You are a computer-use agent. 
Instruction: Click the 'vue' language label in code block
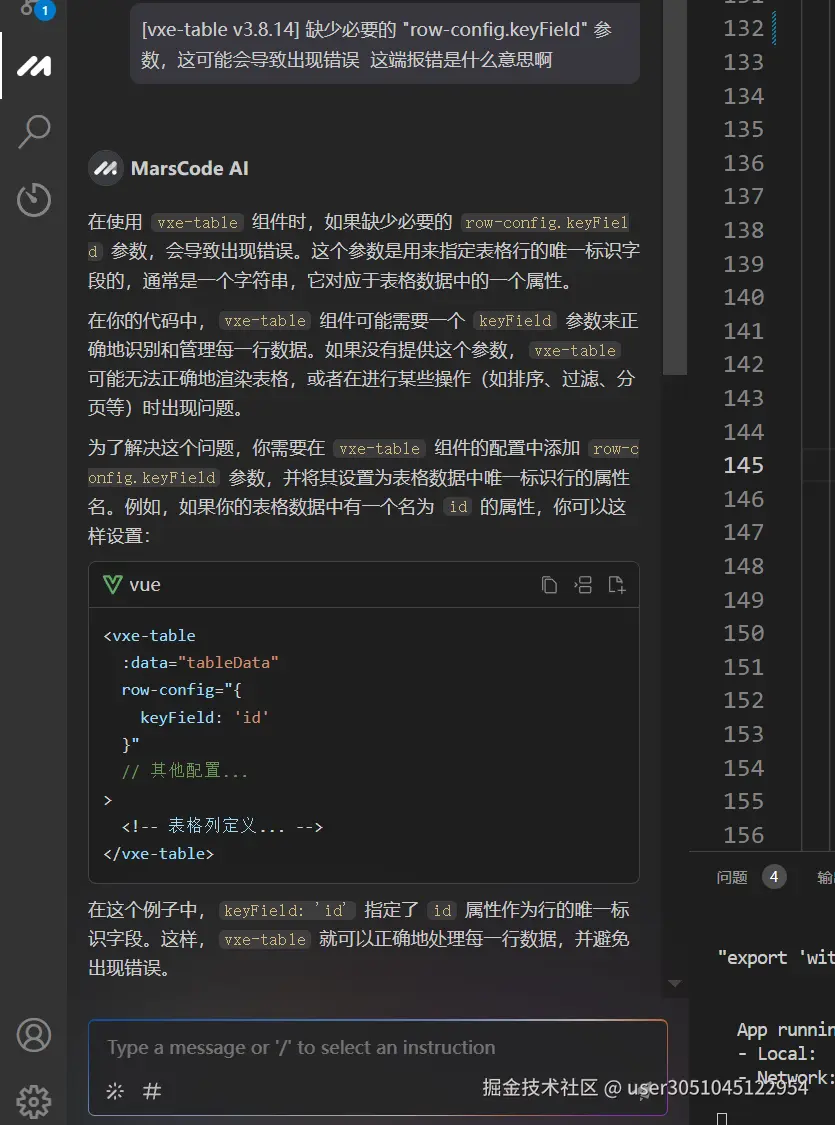pyautogui.click(x=145, y=585)
